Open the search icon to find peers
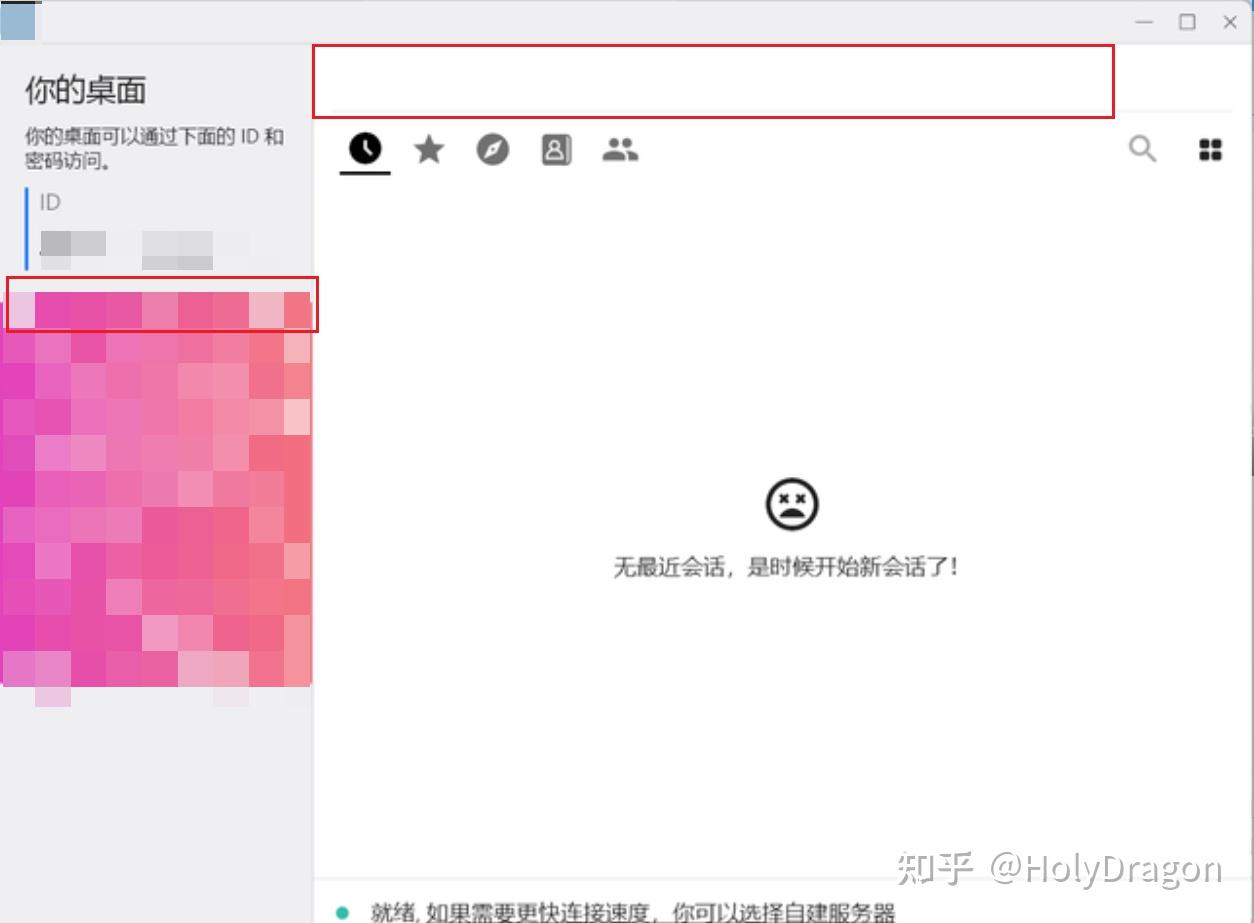The width and height of the screenshot is (1254, 923). click(x=1142, y=148)
